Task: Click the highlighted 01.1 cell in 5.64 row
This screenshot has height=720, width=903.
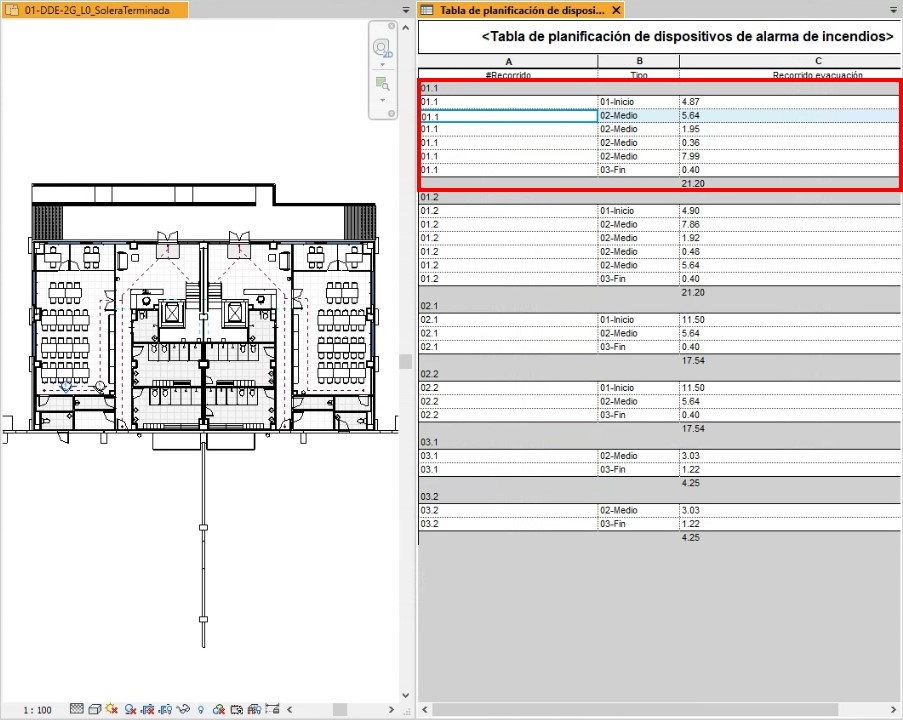Action: click(x=508, y=116)
